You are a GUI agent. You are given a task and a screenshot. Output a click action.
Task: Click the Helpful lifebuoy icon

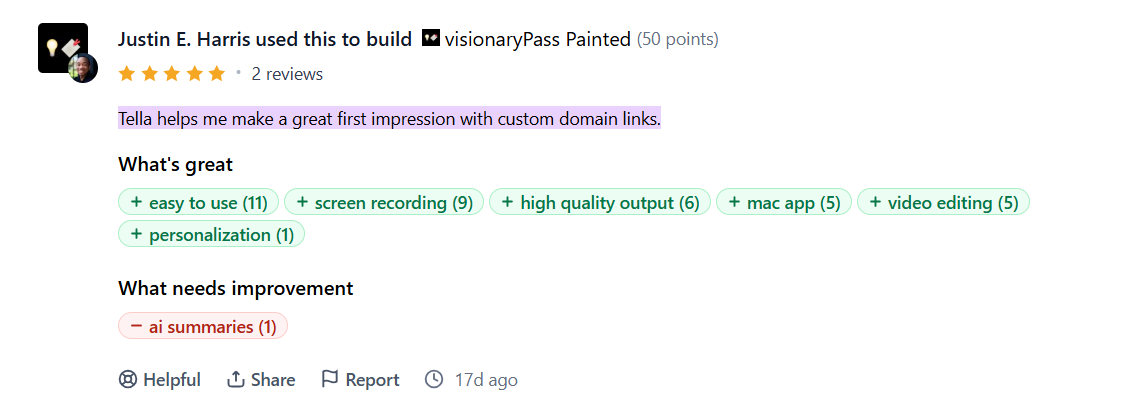tap(128, 380)
